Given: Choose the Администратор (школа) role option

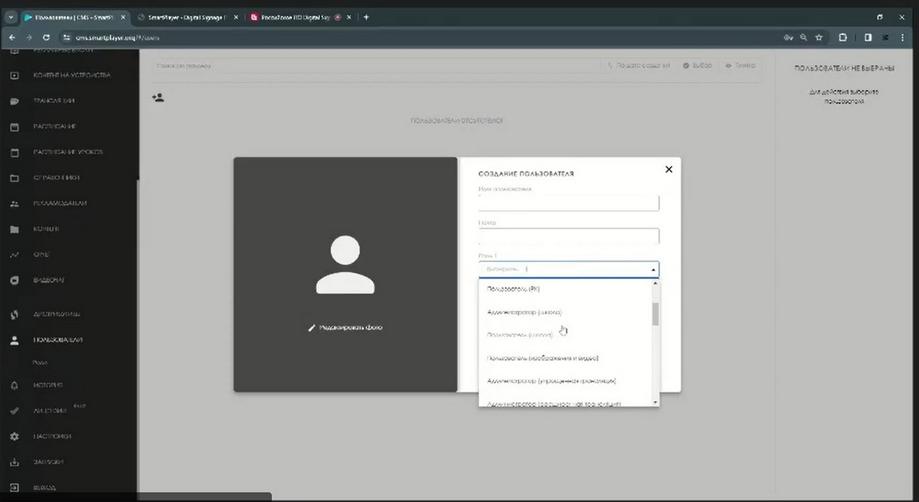Looking at the screenshot, I should click(524, 312).
